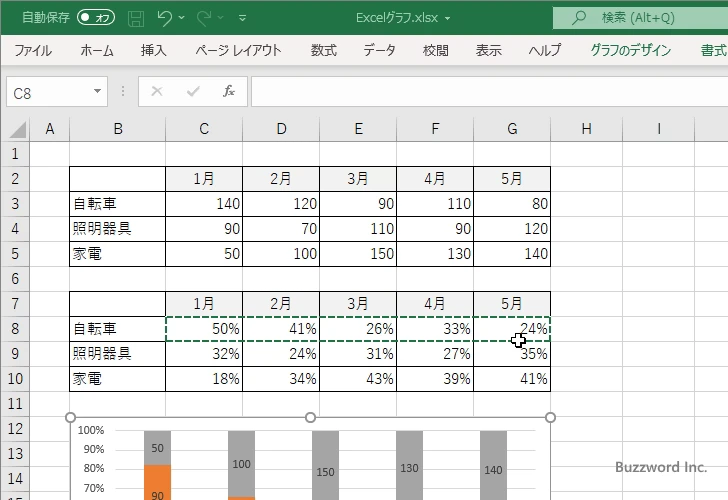The width and height of the screenshot is (728, 500).
Task: Open the ファイル tab
Action: click(x=33, y=50)
